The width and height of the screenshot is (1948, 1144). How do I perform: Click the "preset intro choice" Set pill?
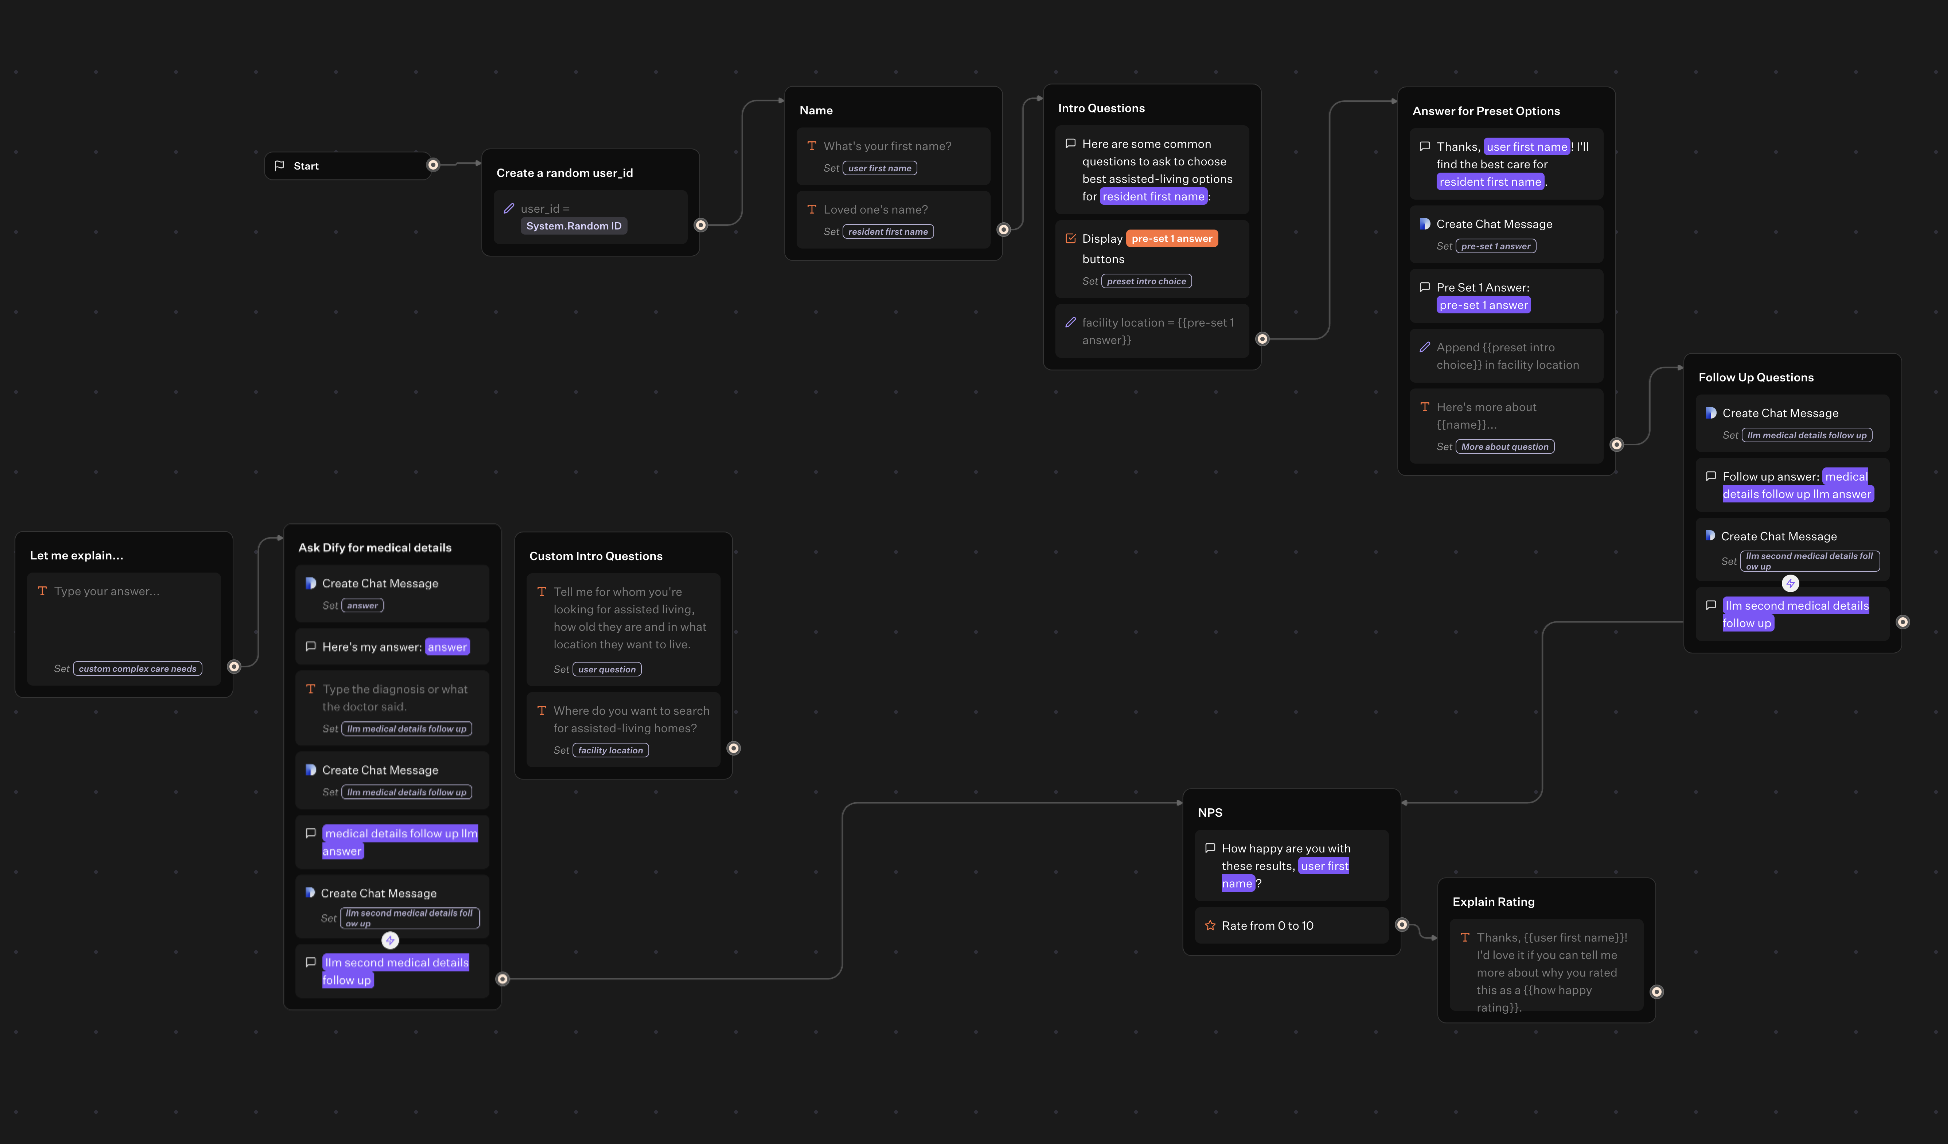pos(1147,281)
